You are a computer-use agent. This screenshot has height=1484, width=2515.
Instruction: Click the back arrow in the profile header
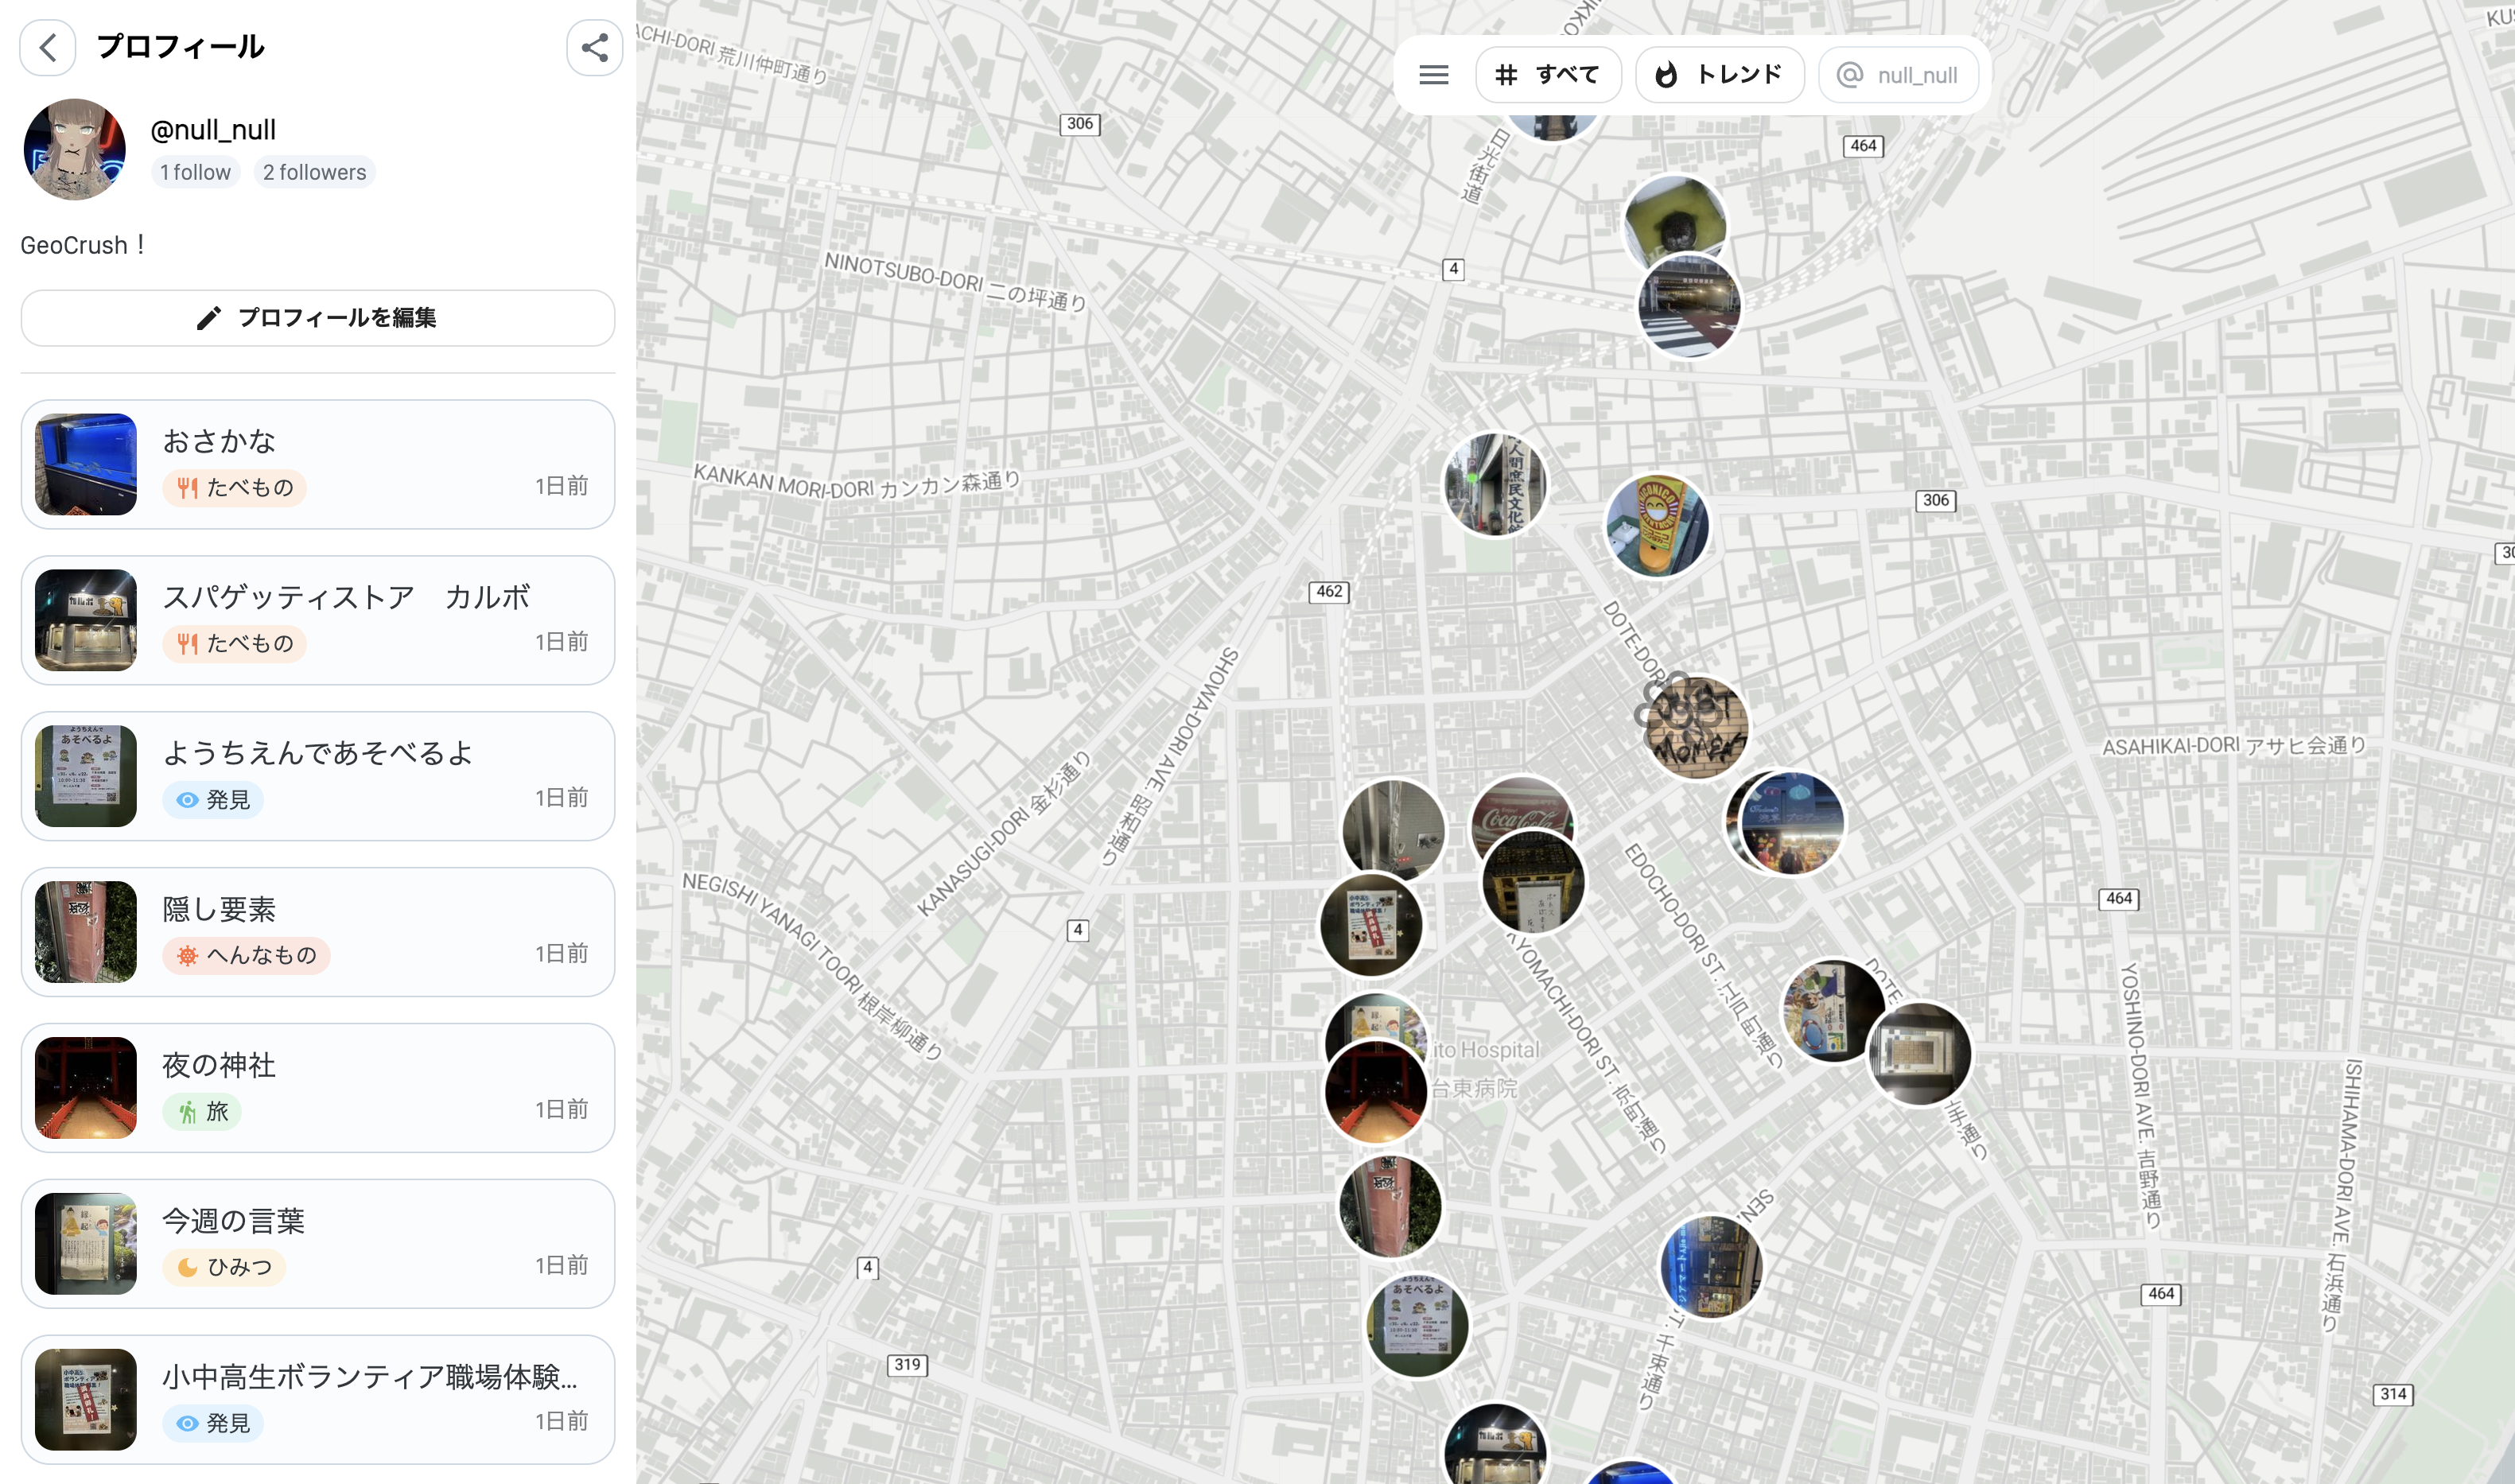[47, 47]
